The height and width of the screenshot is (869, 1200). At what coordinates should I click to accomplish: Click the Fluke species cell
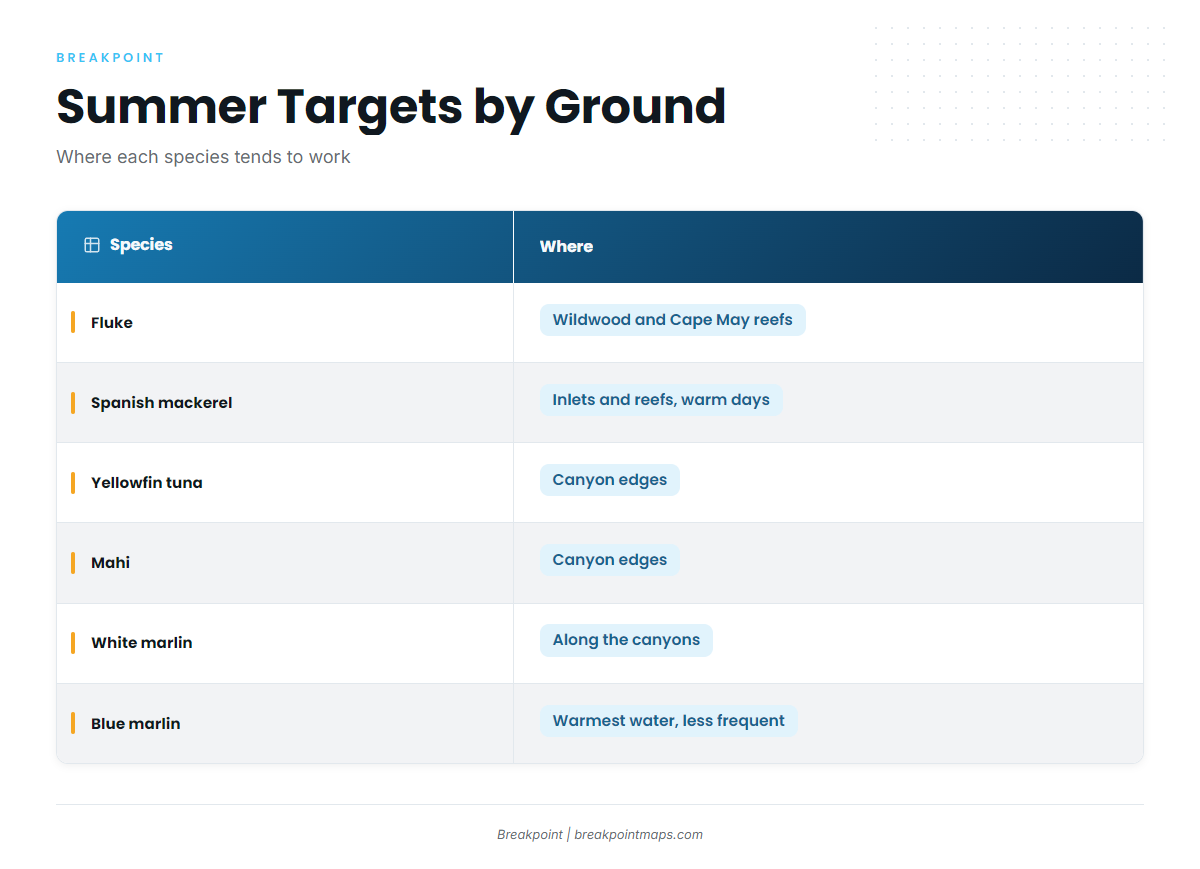(285, 323)
